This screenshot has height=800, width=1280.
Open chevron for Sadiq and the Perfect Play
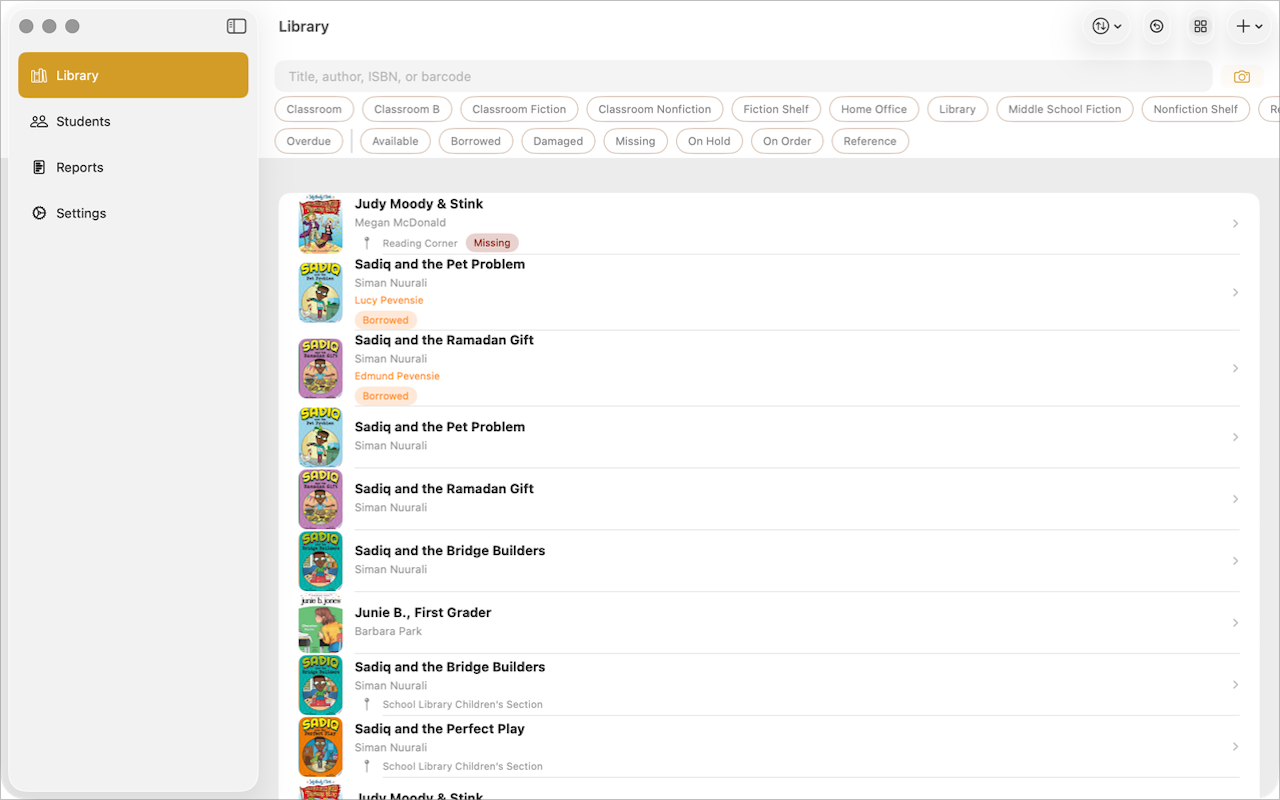tap(1236, 747)
